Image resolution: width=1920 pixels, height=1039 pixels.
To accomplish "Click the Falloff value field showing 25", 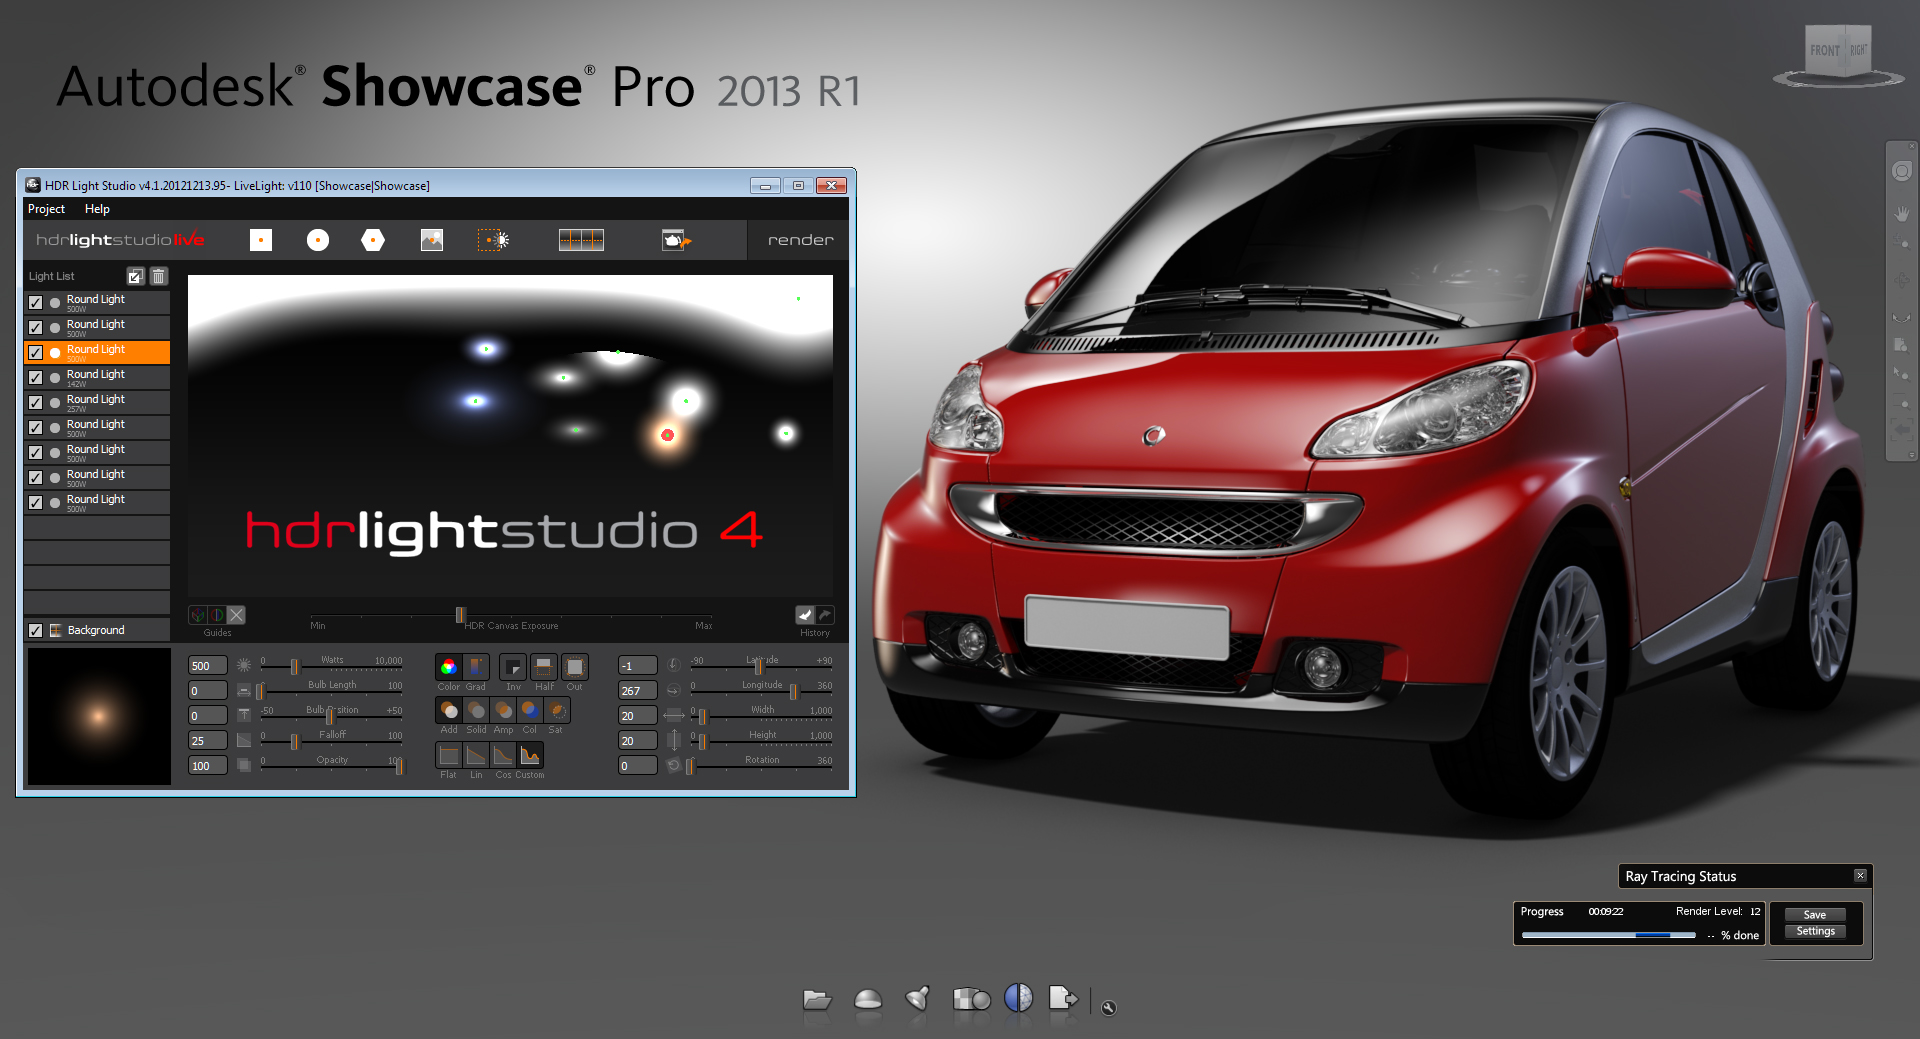I will (208, 741).
